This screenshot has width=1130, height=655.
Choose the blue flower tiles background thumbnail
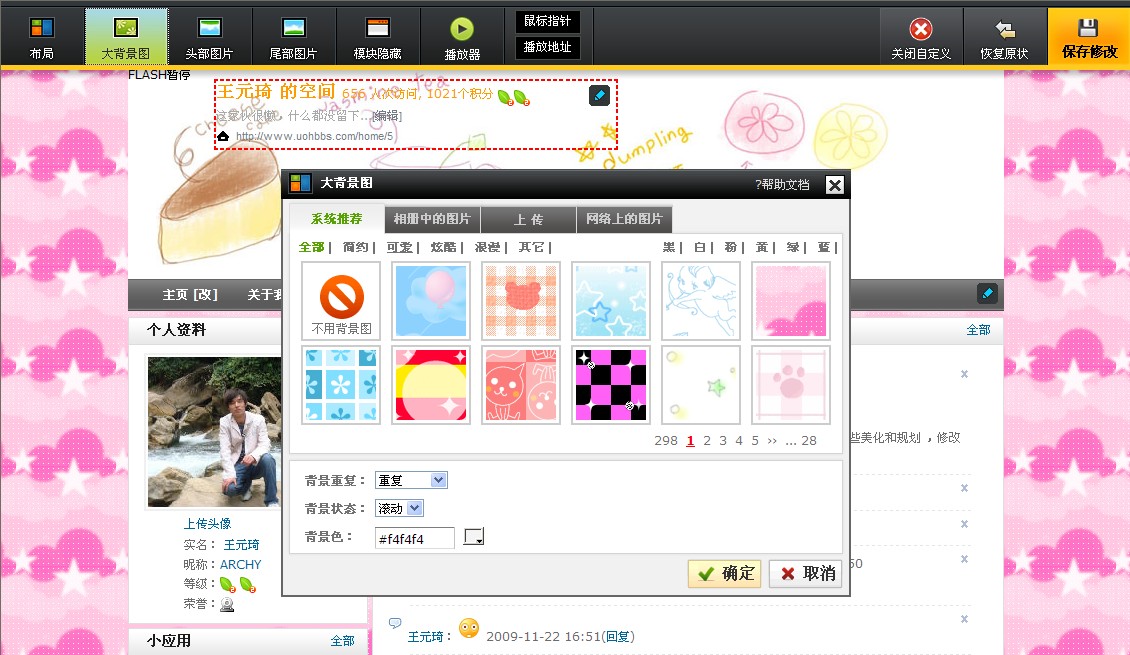pyautogui.click(x=341, y=385)
